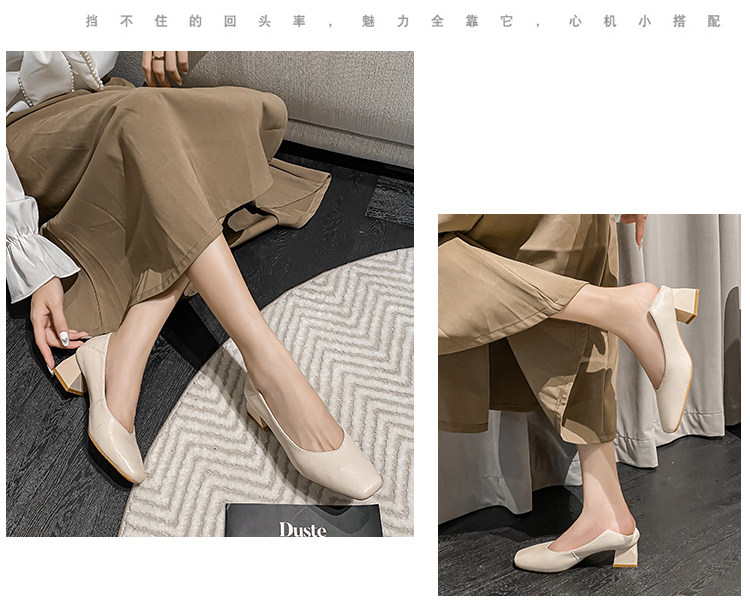The image size is (750, 608).
Task: Open the right photo of raised heel shoe
Action: [x=589, y=405]
